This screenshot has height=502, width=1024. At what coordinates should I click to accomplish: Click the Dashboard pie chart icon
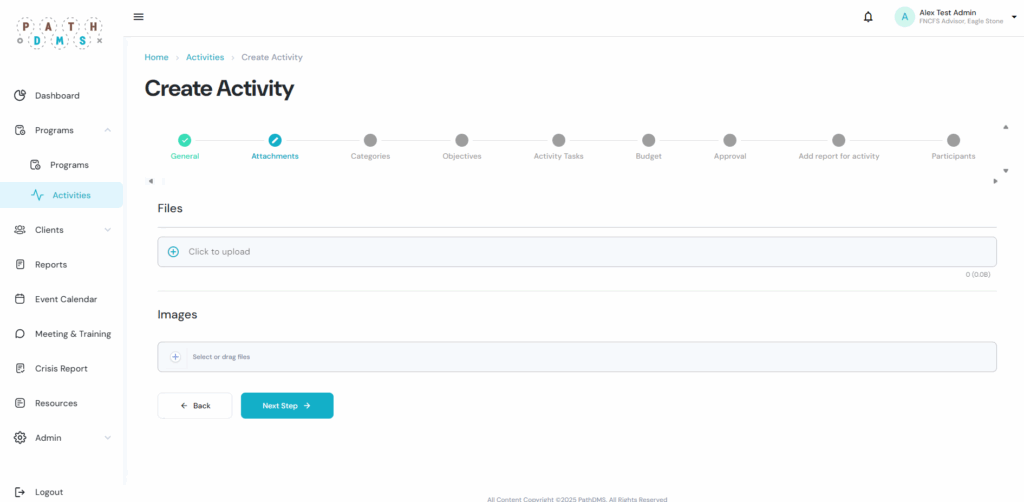20,96
